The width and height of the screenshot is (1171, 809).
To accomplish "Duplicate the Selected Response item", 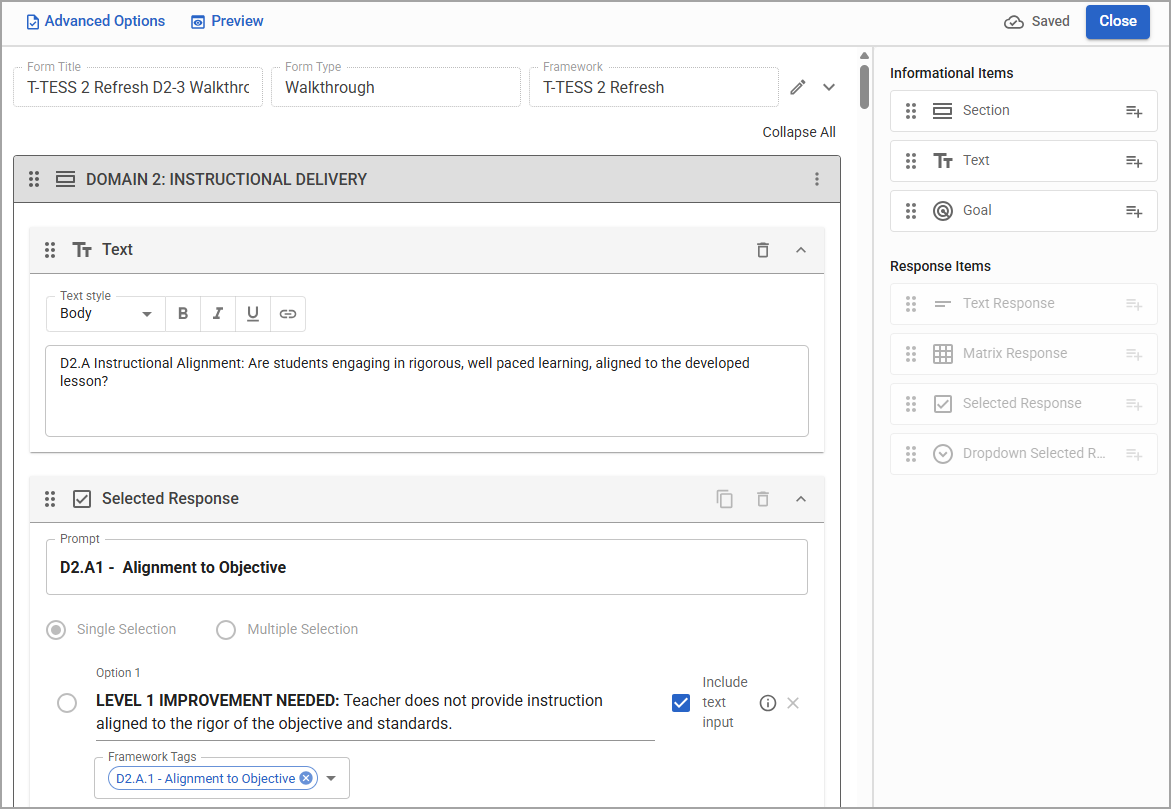I will pyautogui.click(x=724, y=499).
